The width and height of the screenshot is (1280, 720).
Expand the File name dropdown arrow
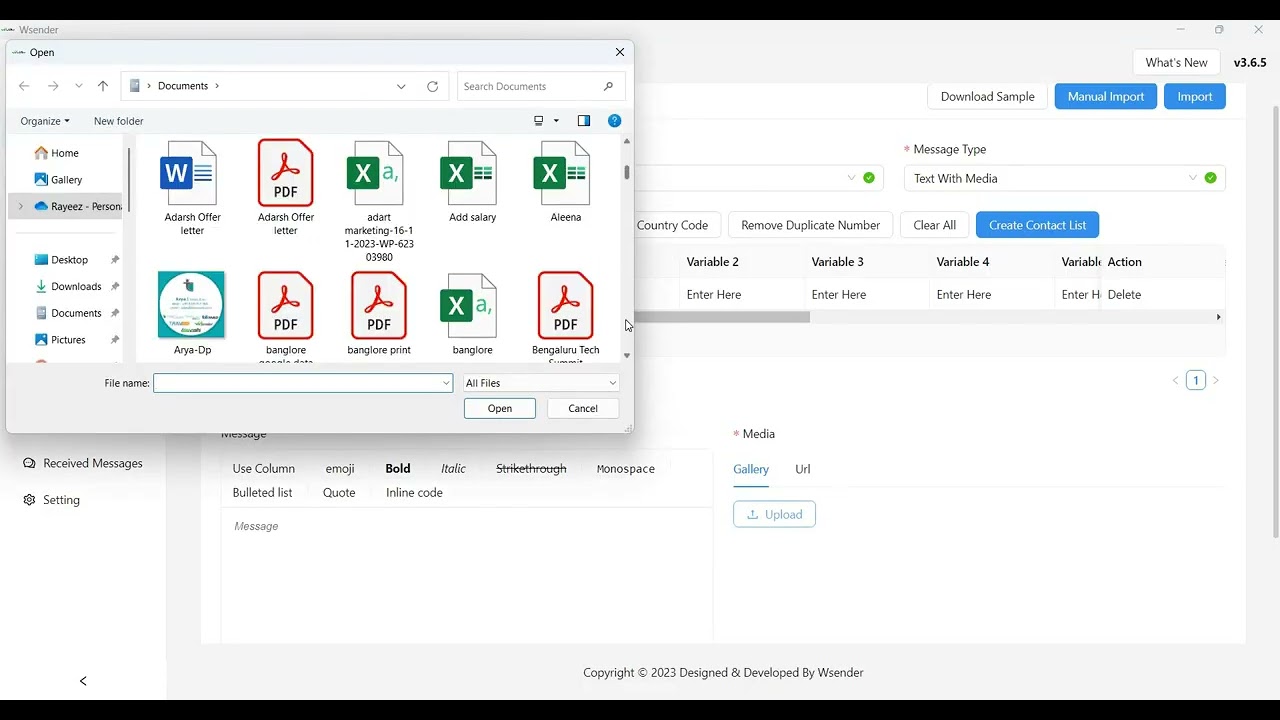[446, 383]
